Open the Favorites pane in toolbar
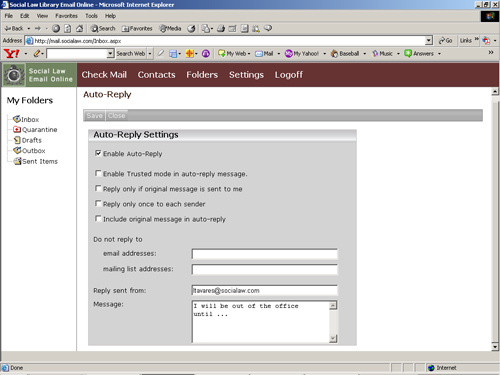Viewport: 500px width, 375px height. pyautogui.click(x=137, y=29)
